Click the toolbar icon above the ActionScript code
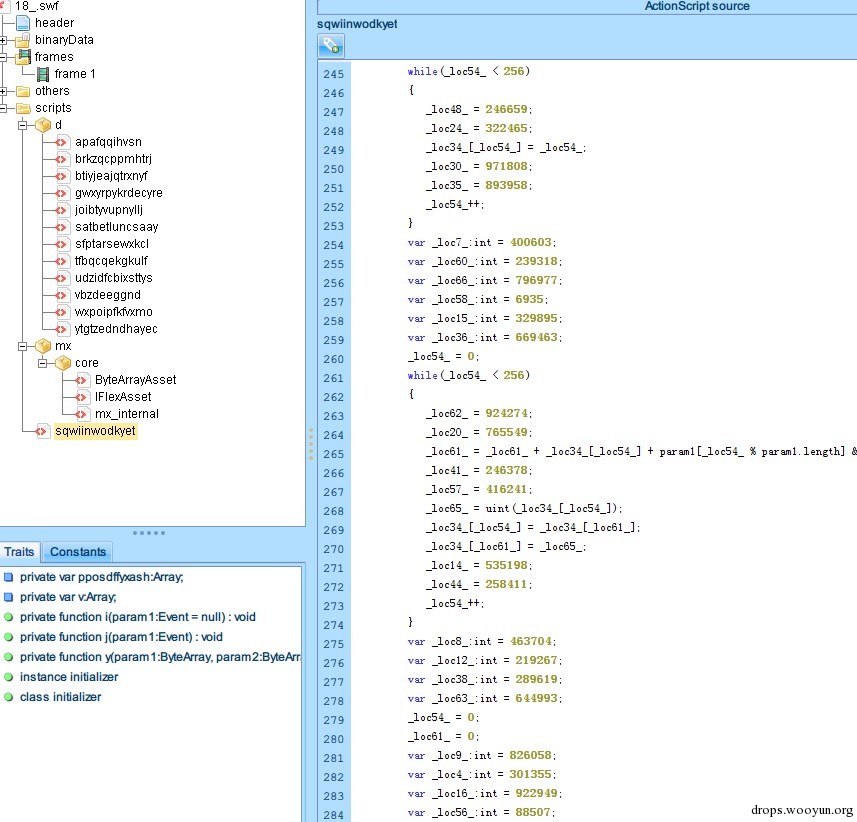 [x=331, y=45]
